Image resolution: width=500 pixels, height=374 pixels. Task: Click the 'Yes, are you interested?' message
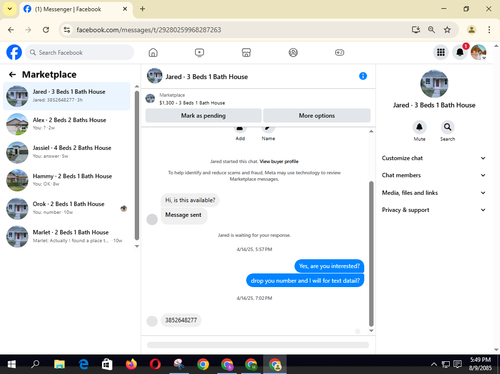pyautogui.click(x=329, y=266)
